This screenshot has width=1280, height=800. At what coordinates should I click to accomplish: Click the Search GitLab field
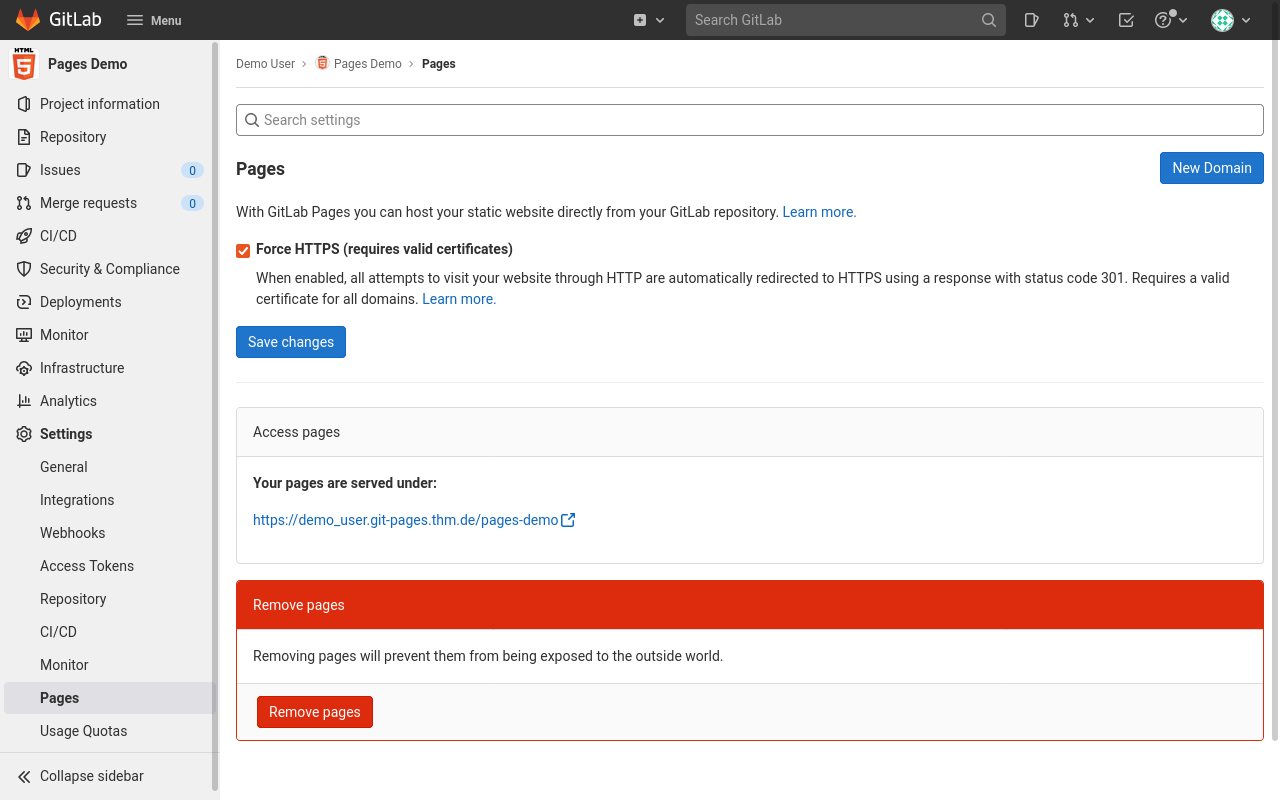click(845, 20)
